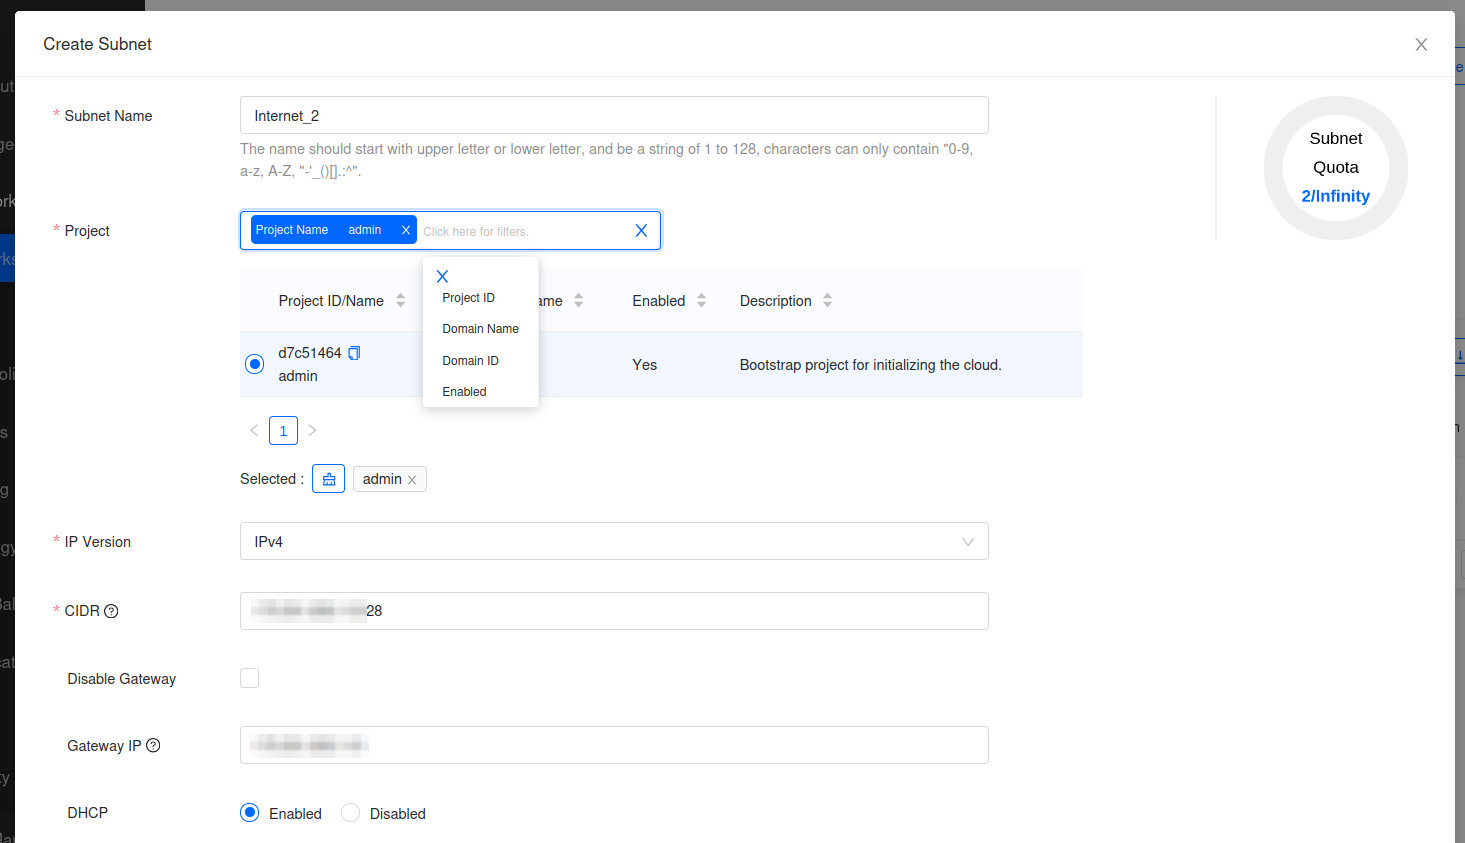Clear all selected projects with trash icon
The height and width of the screenshot is (843, 1465).
click(328, 479)
